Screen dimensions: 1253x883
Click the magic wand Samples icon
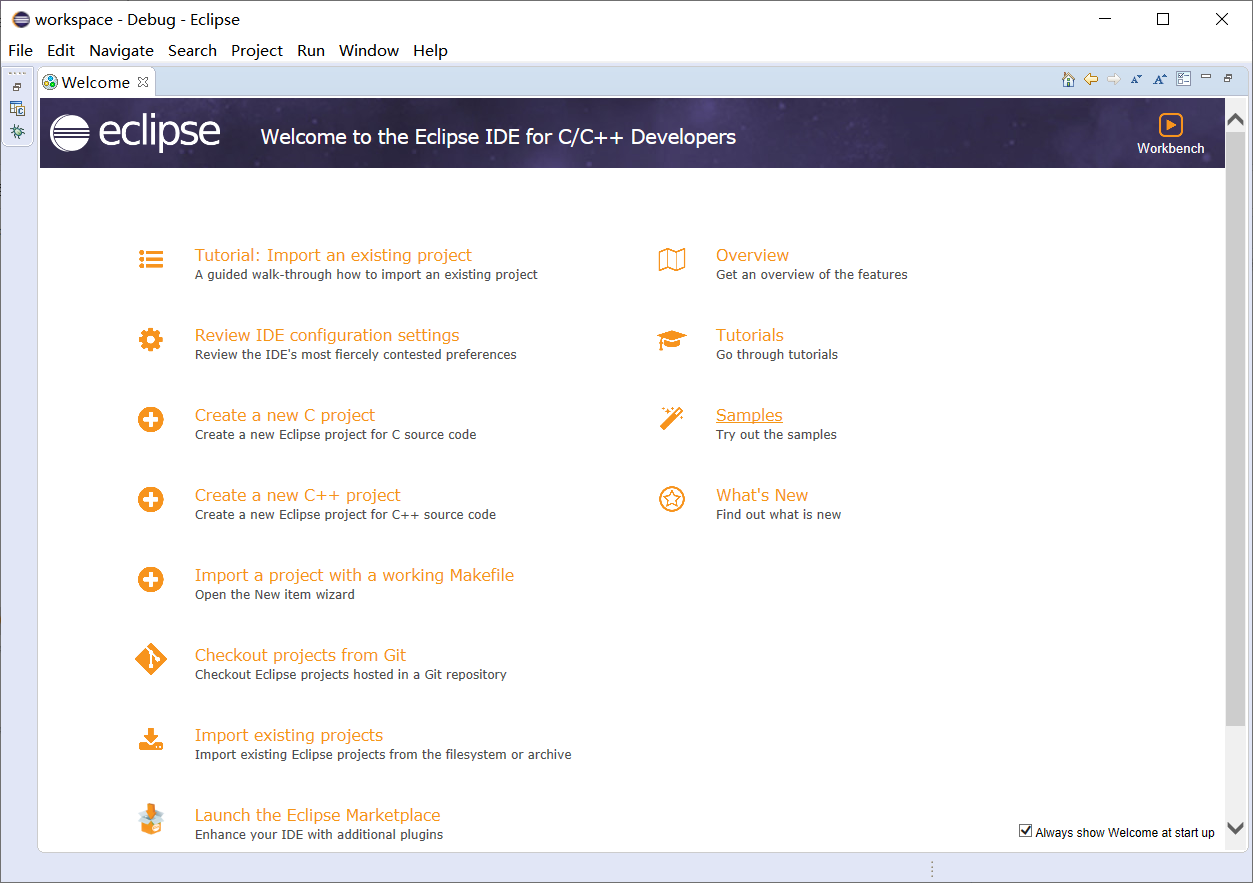[672, 419]
